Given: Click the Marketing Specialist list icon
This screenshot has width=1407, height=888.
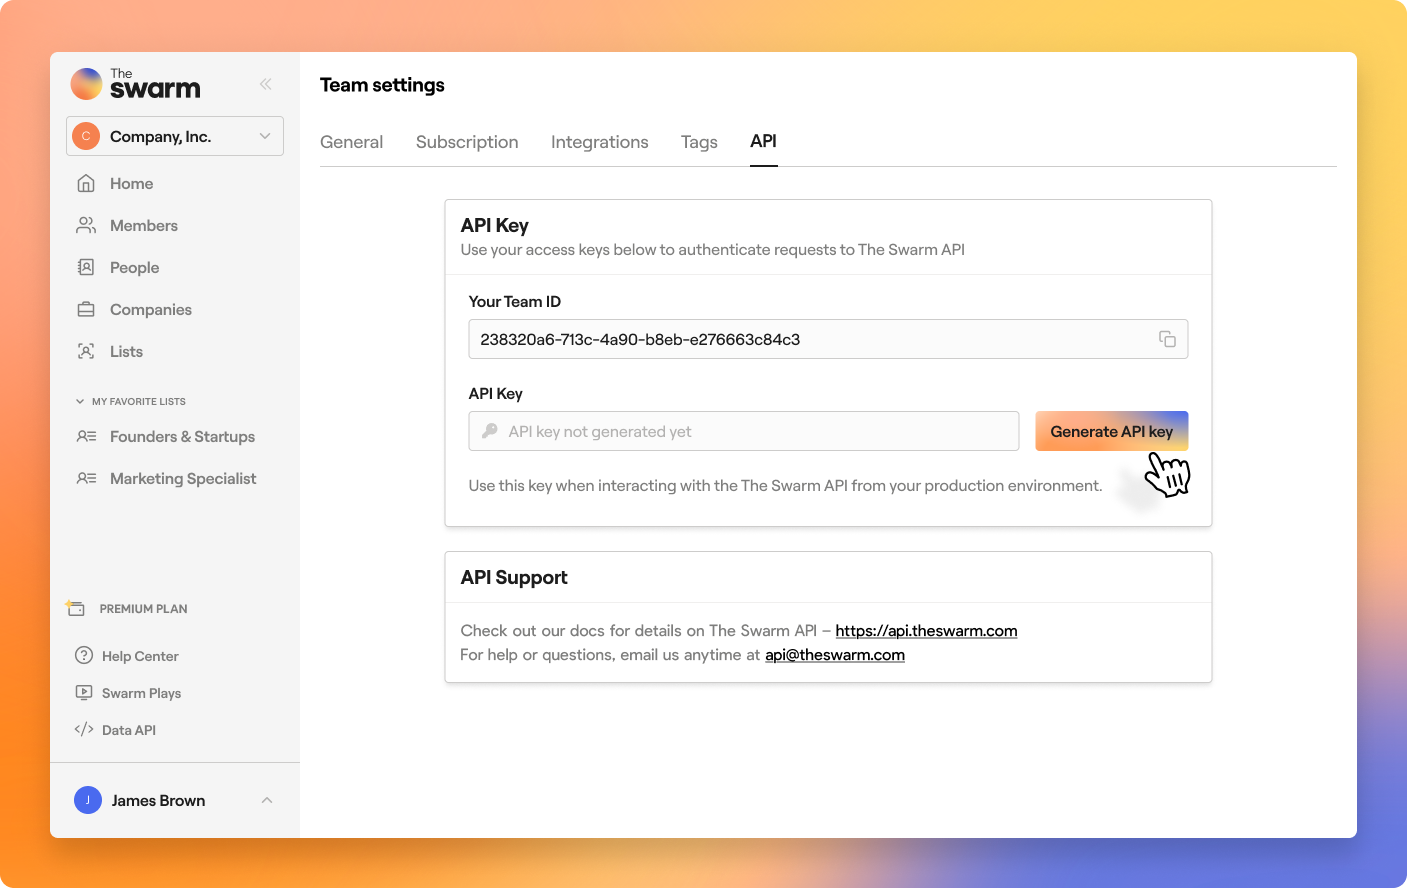Looking at the screenshot, I should pyautogui.click(x=86, y=479).
